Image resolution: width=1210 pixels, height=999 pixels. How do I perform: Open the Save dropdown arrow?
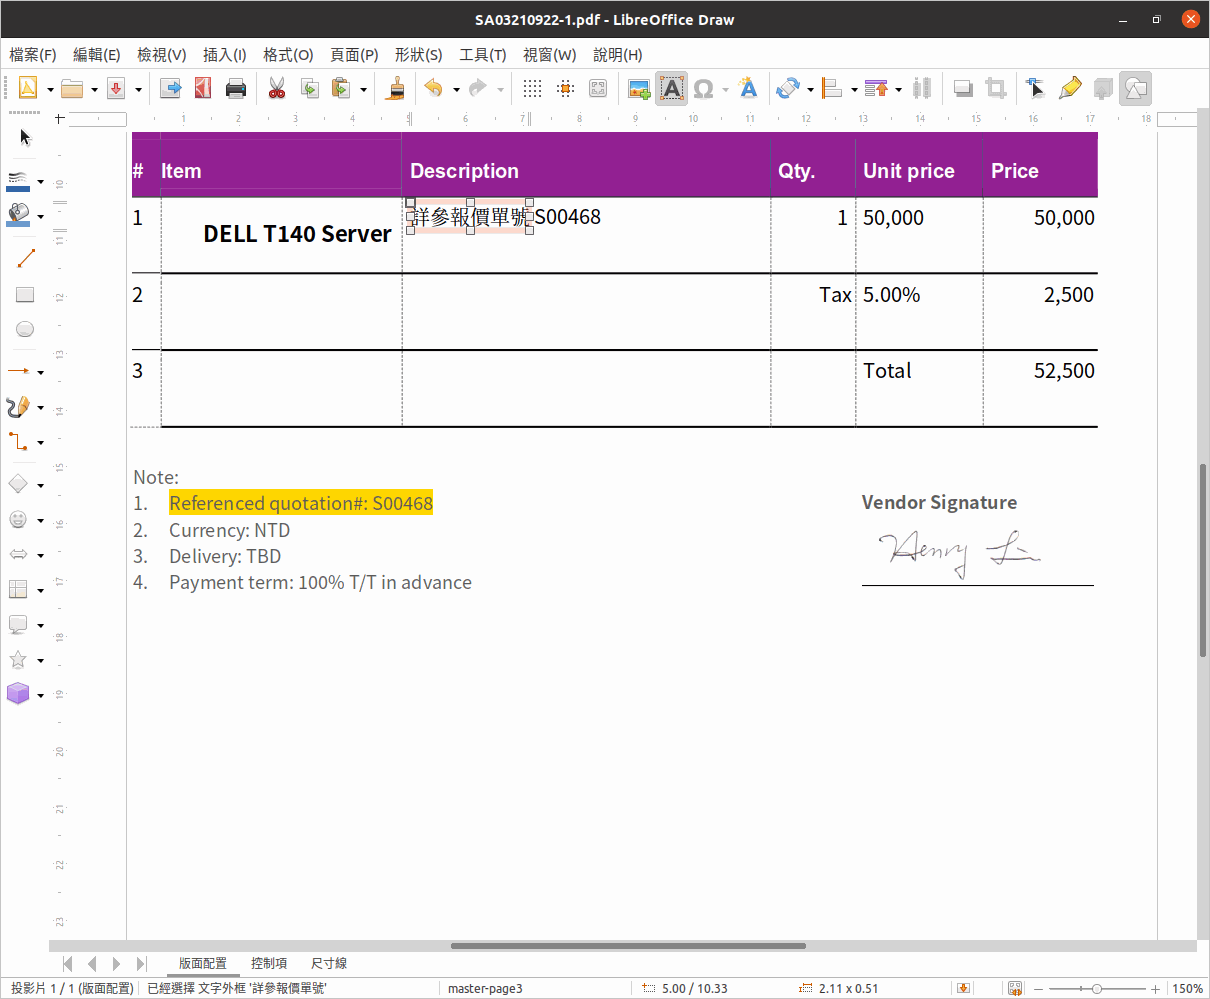point(138,90)
